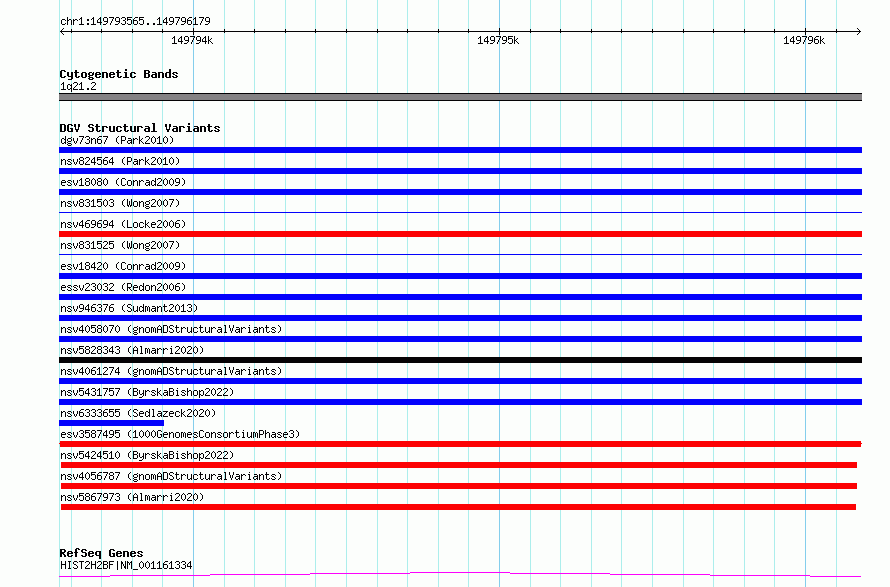
Task: Click the nsv5424510 (ByrskaBishop2022) label
Action: (147, 455)
